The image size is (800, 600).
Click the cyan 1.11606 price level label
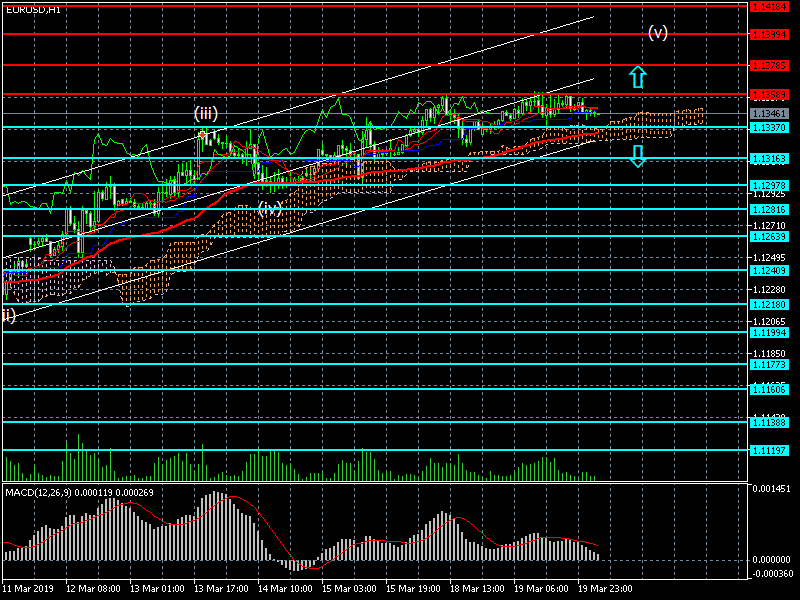(x=769, y=390)
